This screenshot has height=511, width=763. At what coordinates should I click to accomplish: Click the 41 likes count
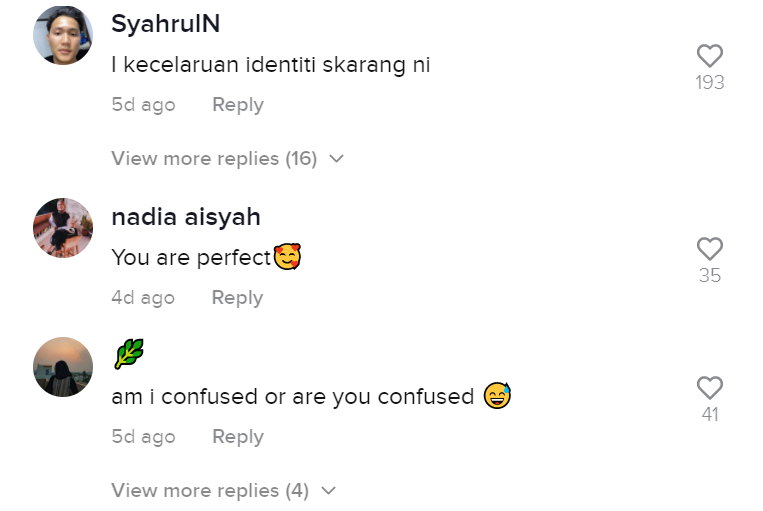click(x=709, y=414)
